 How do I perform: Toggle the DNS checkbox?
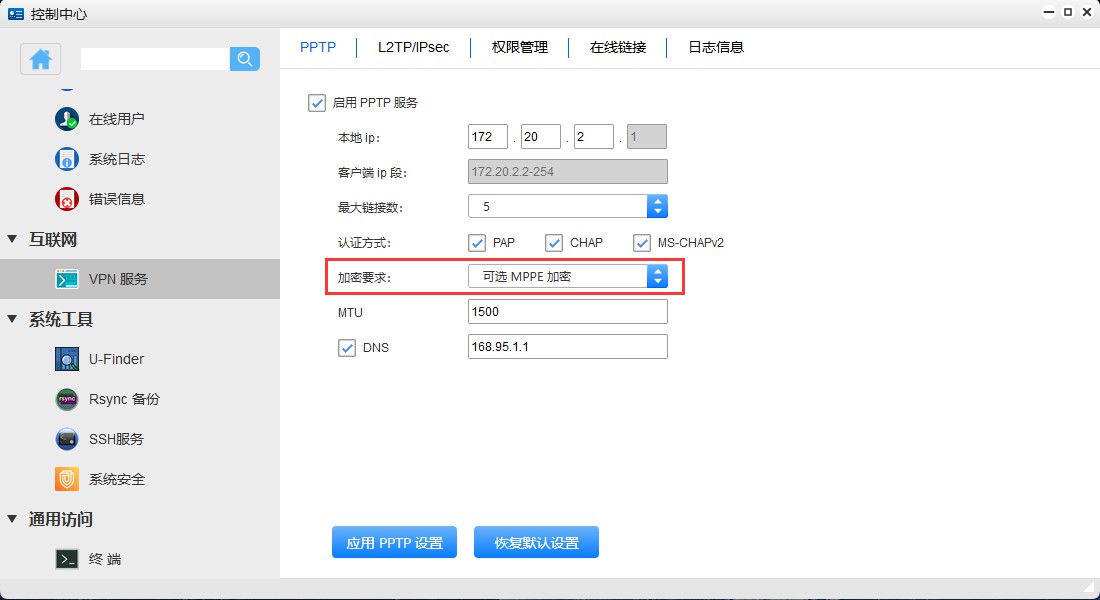pos(347,346)
